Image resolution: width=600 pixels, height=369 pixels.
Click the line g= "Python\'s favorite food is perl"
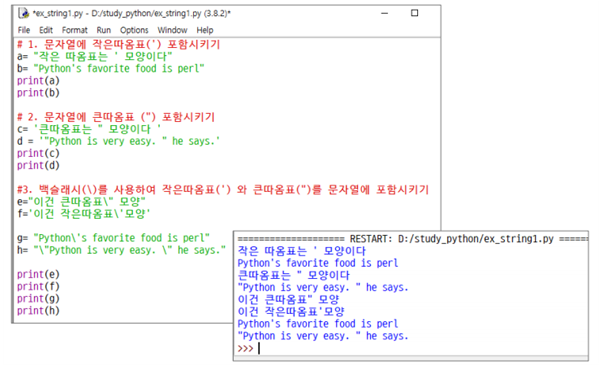pyautogui.click(x=113, y=238)
